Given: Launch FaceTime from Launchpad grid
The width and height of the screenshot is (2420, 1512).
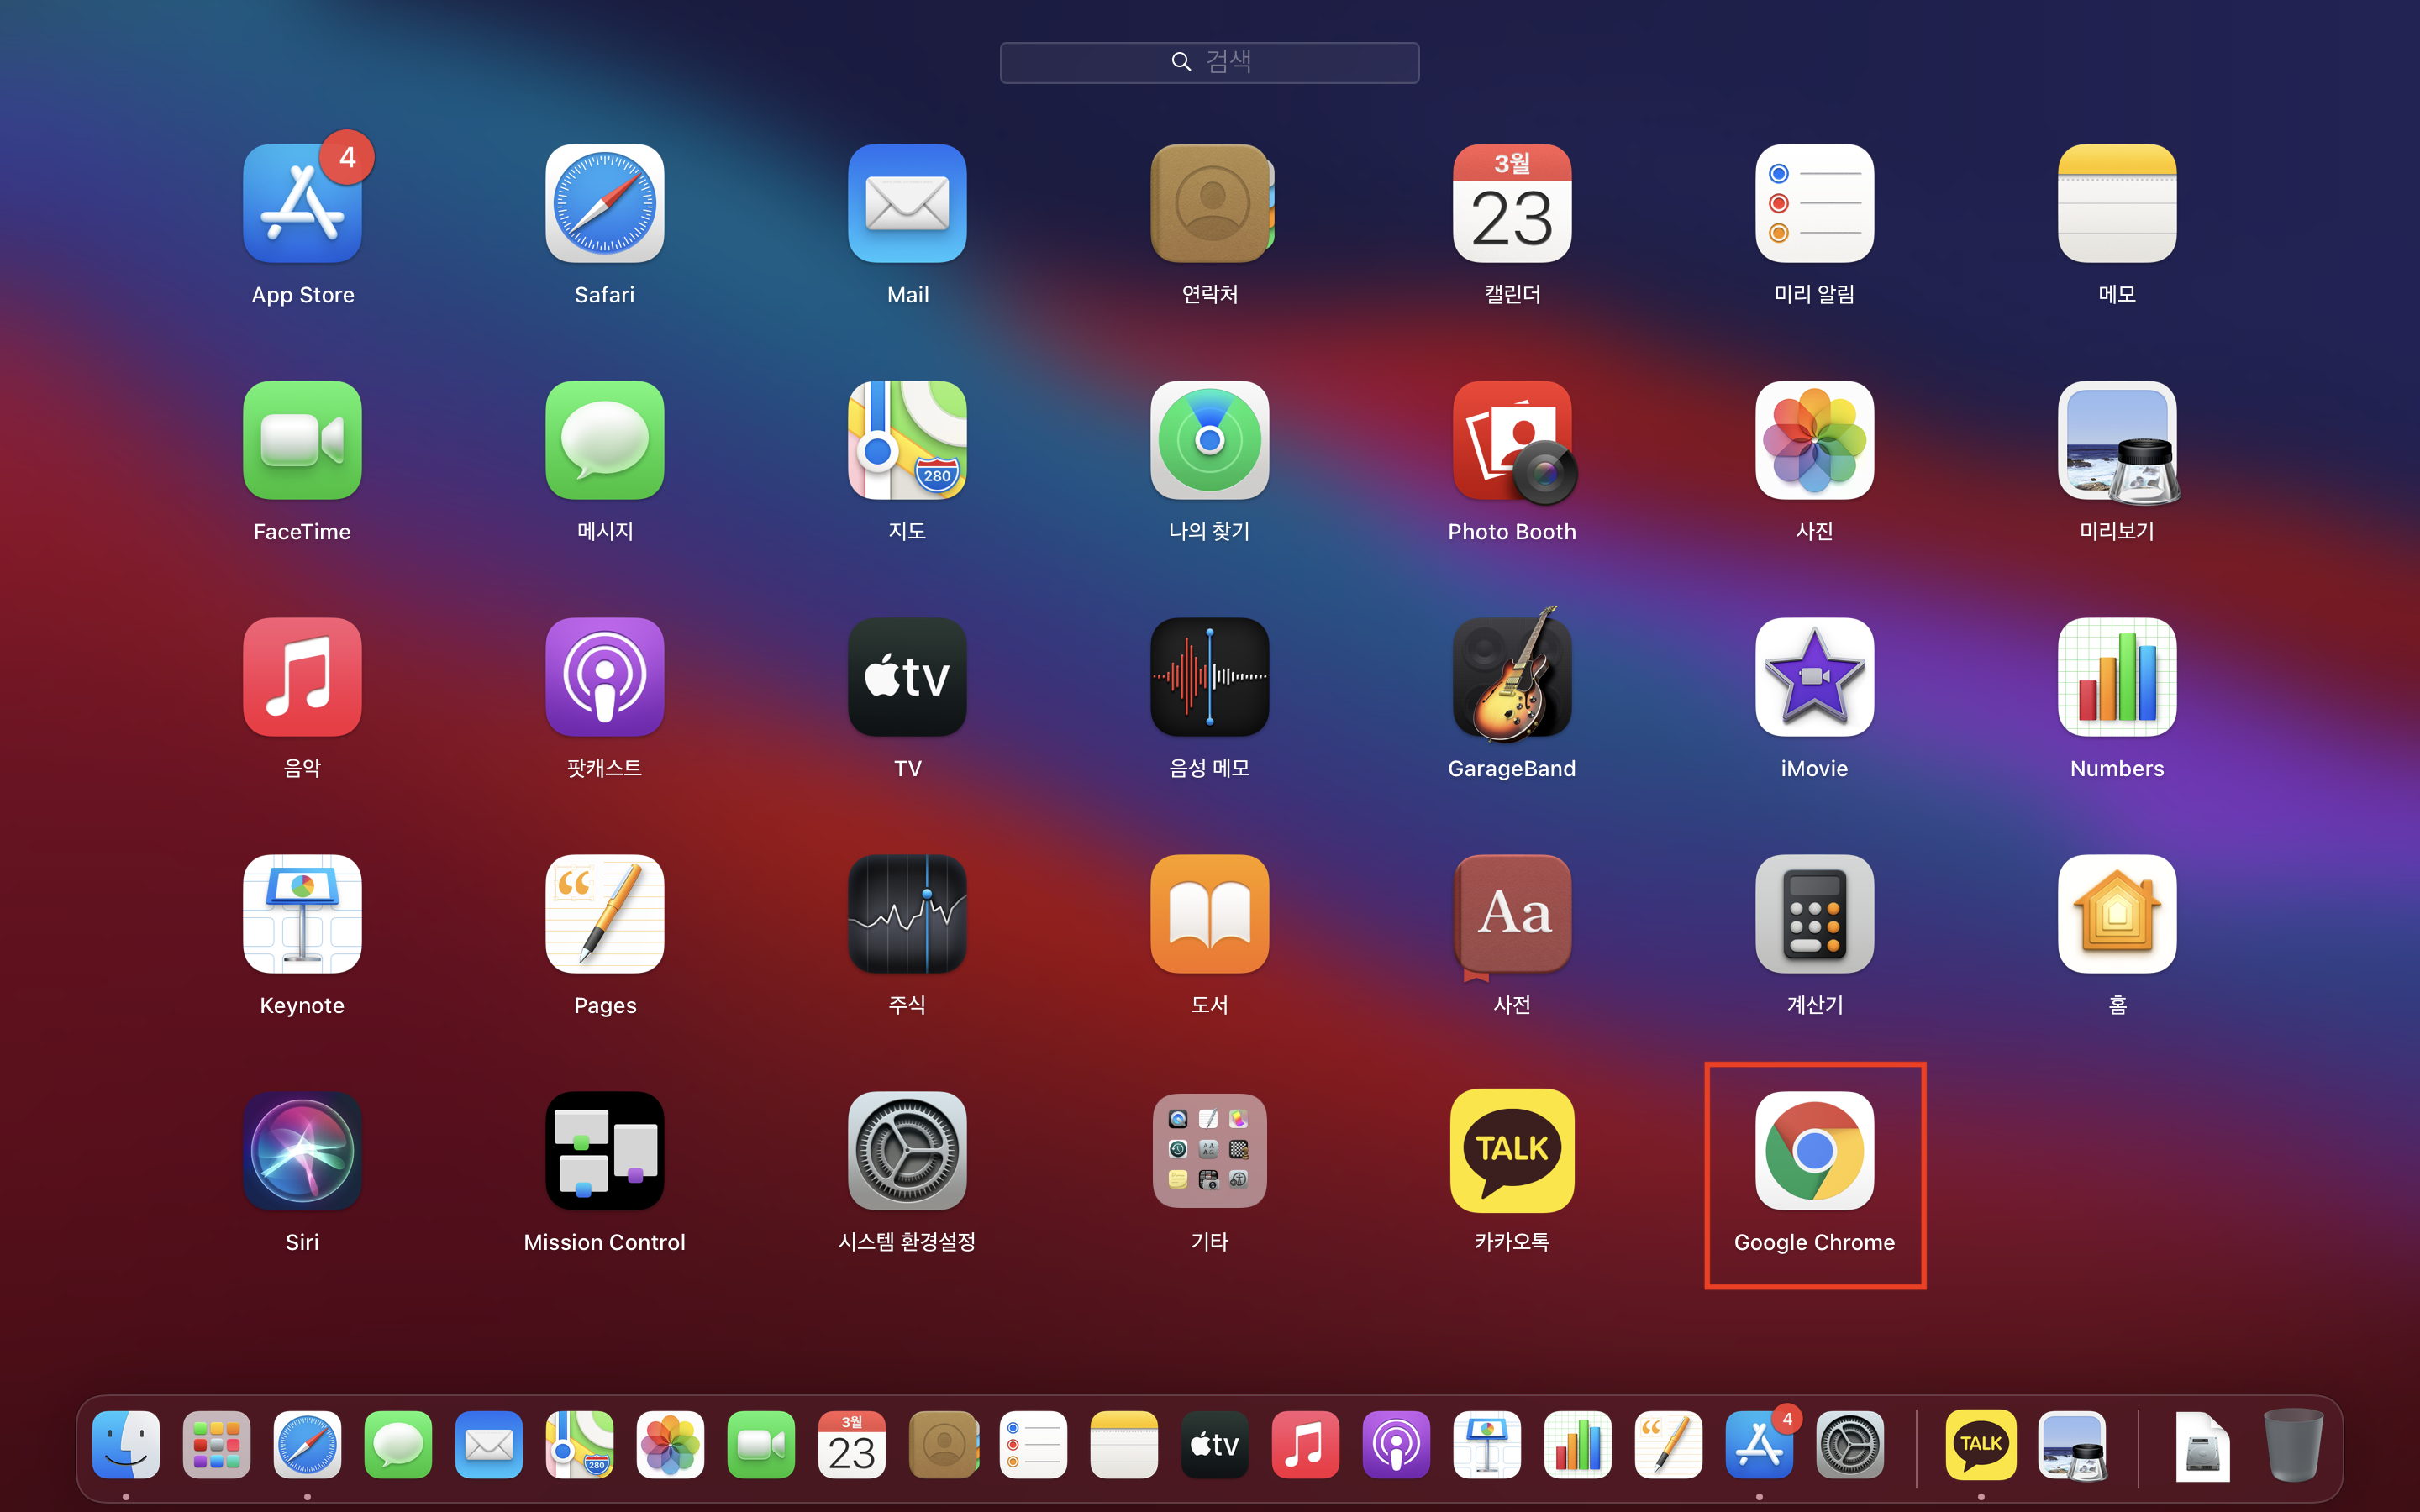Looking at the screenshot, I should point(302,440).
